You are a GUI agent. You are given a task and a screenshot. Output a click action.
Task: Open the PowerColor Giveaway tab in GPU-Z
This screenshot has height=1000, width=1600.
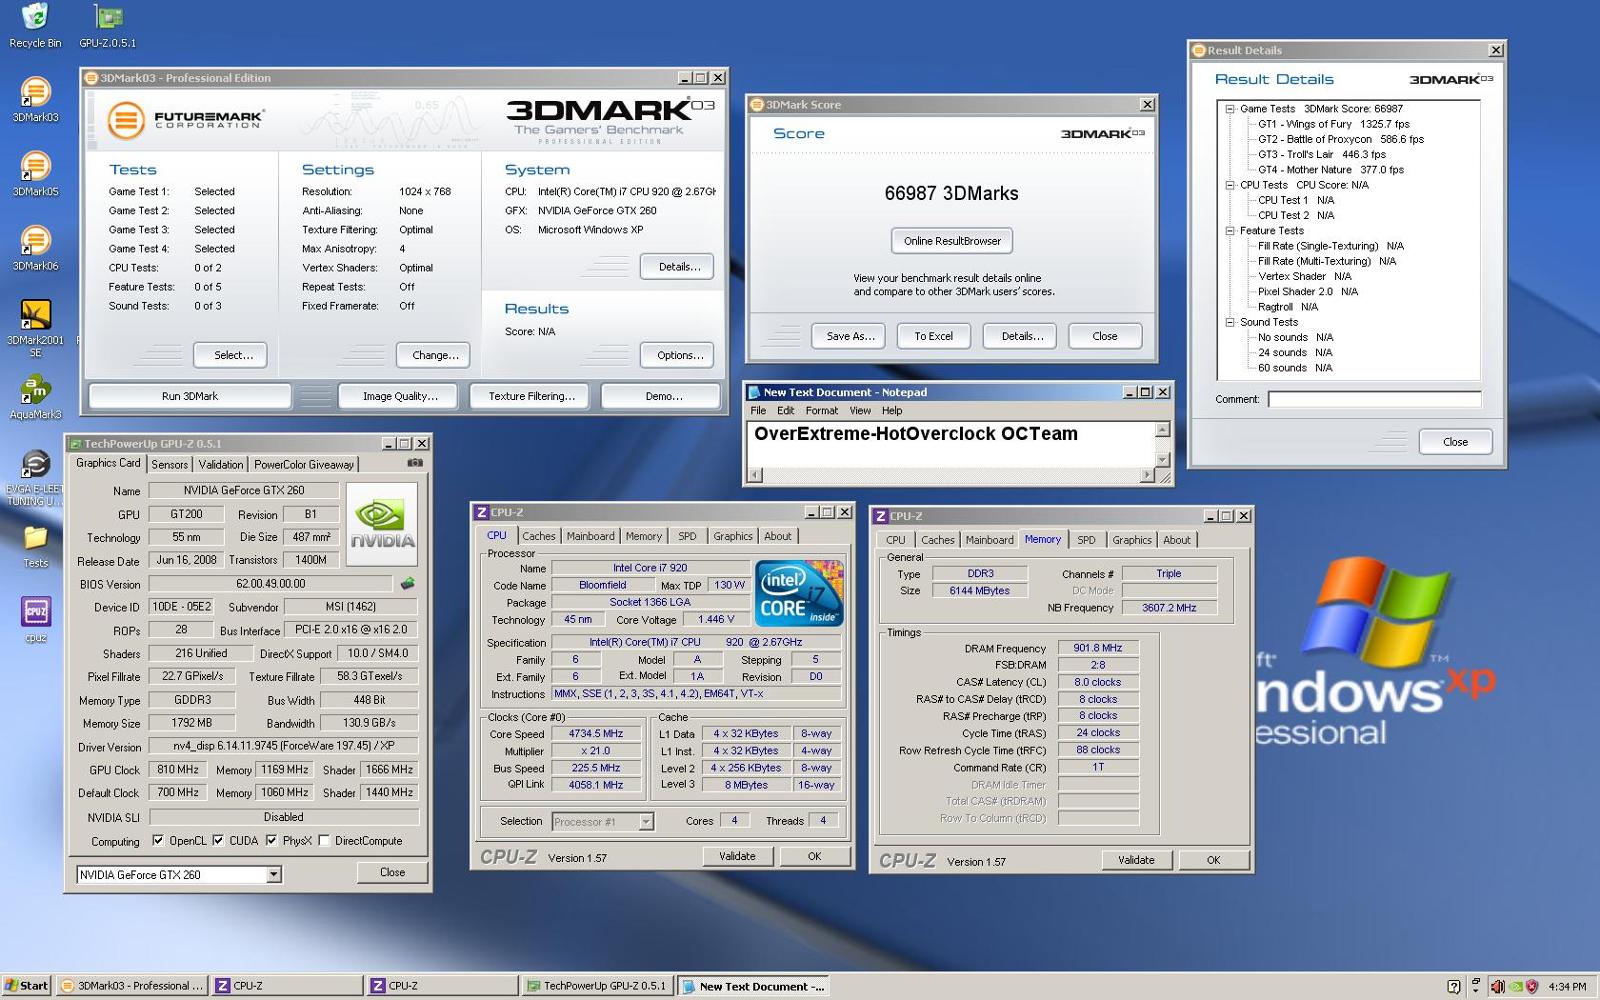[303, 465]
